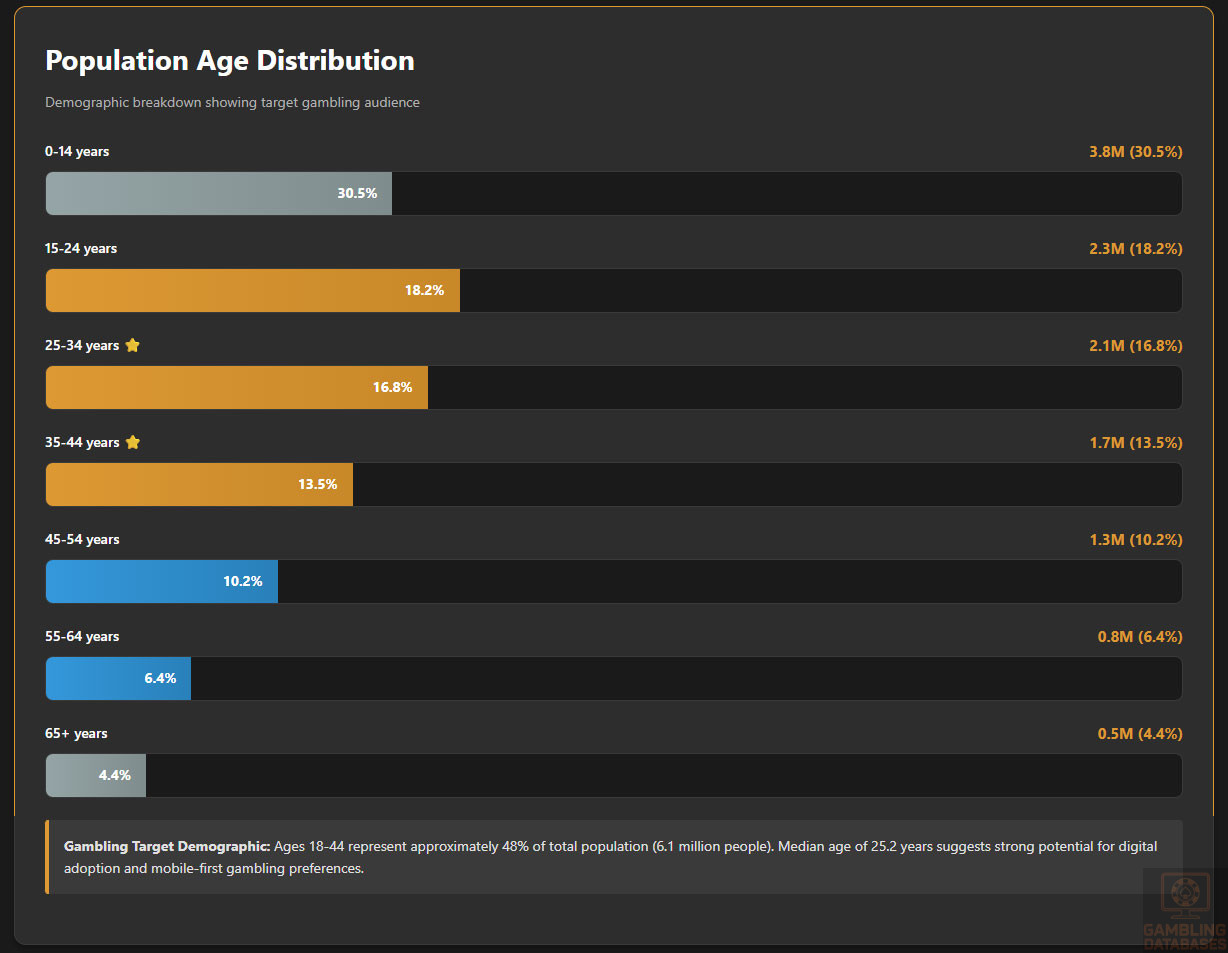Click the 0.5M (4.4%) value label
Screen dimensions: 1228x953
pyautogui.click(x=1139, y=734)
